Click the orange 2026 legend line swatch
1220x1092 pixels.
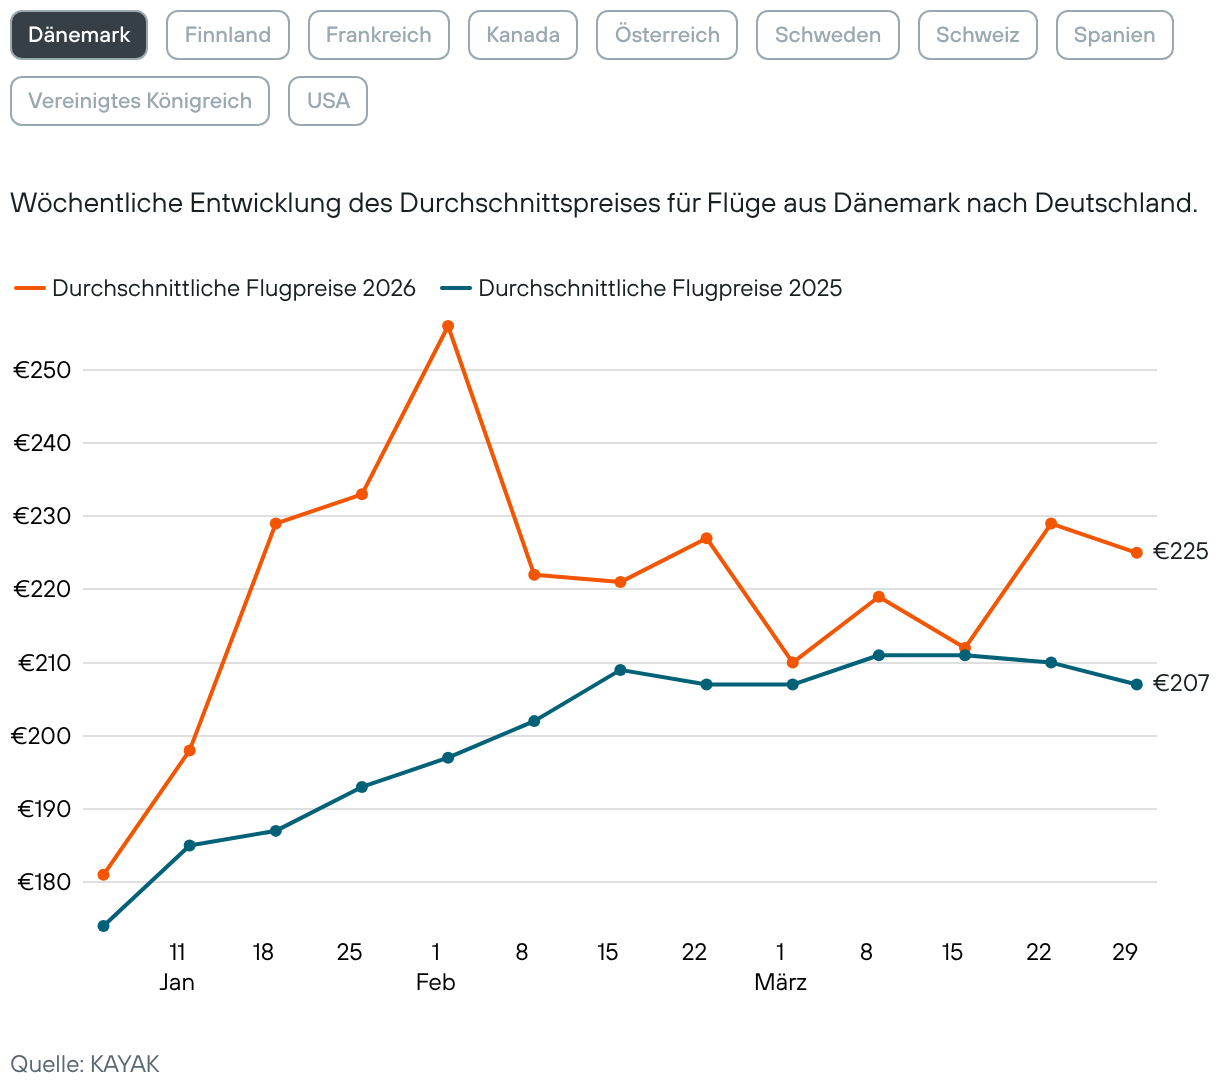(30, 288)
